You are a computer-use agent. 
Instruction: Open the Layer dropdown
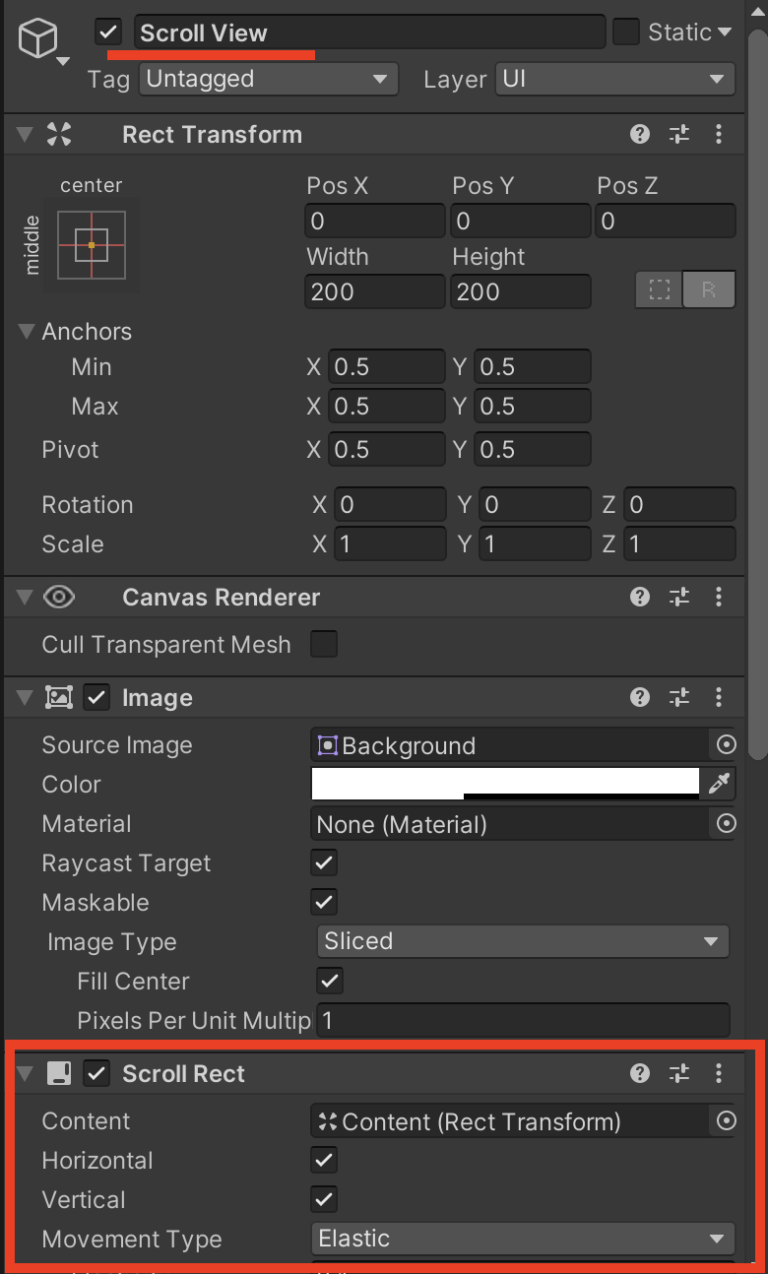pos(614,79)
